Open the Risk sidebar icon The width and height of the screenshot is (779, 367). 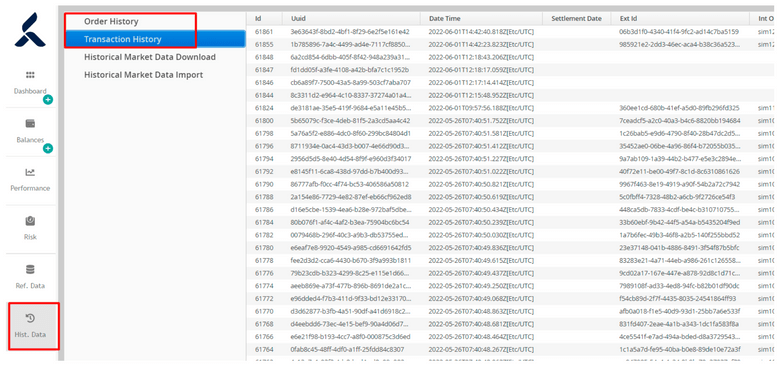pos(30,220)
